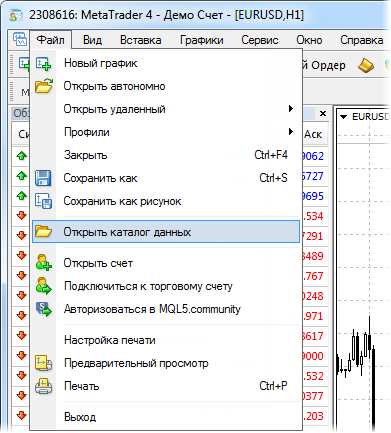Choose Сохранить как
Screen dimensions: 391x433
(x=166, y=178)
